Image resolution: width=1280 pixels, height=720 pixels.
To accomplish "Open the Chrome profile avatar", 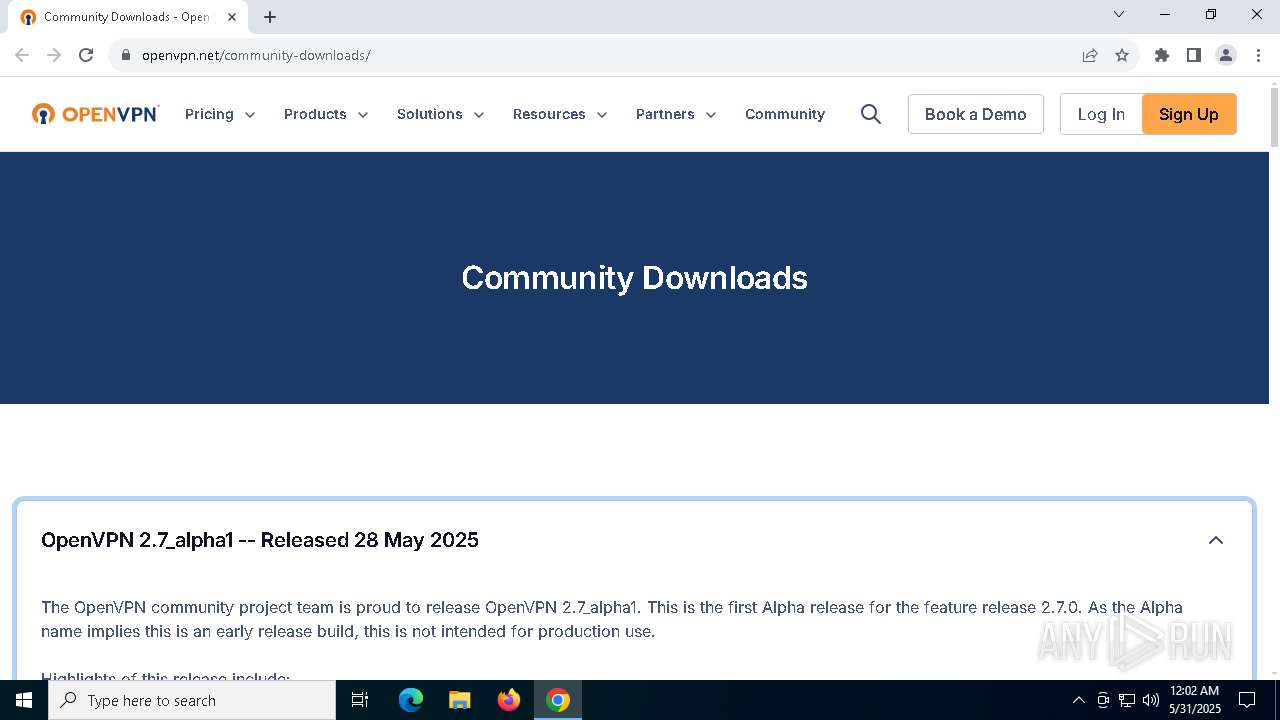I will tap(1226, 55).
